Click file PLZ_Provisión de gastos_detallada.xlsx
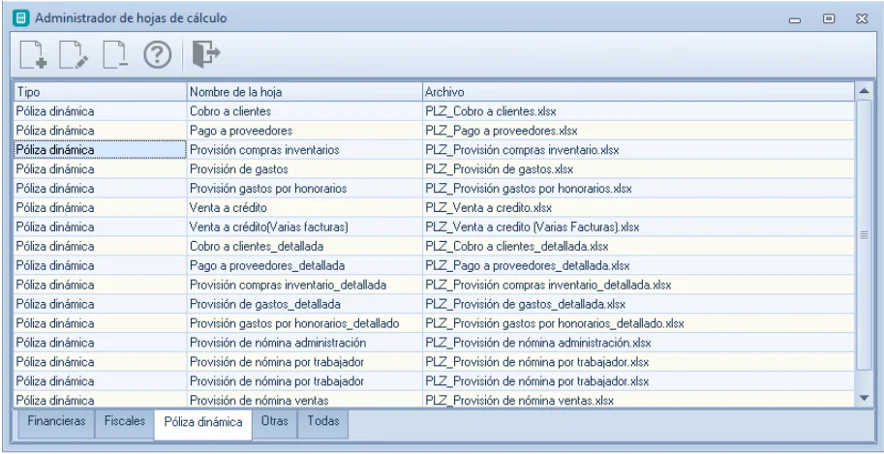 tap(525, 304)
